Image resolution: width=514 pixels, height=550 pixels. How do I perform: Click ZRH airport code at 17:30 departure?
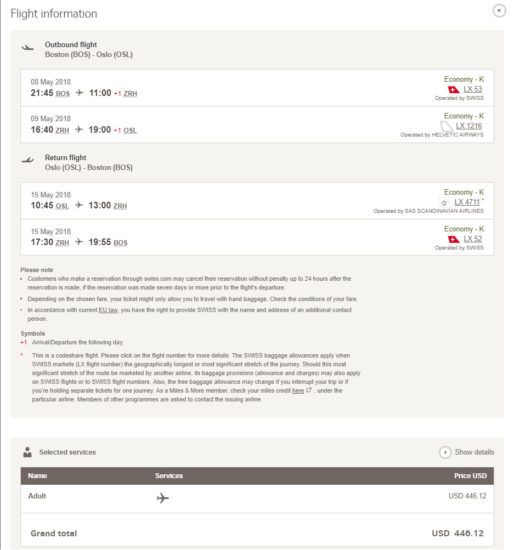point(62,243)
